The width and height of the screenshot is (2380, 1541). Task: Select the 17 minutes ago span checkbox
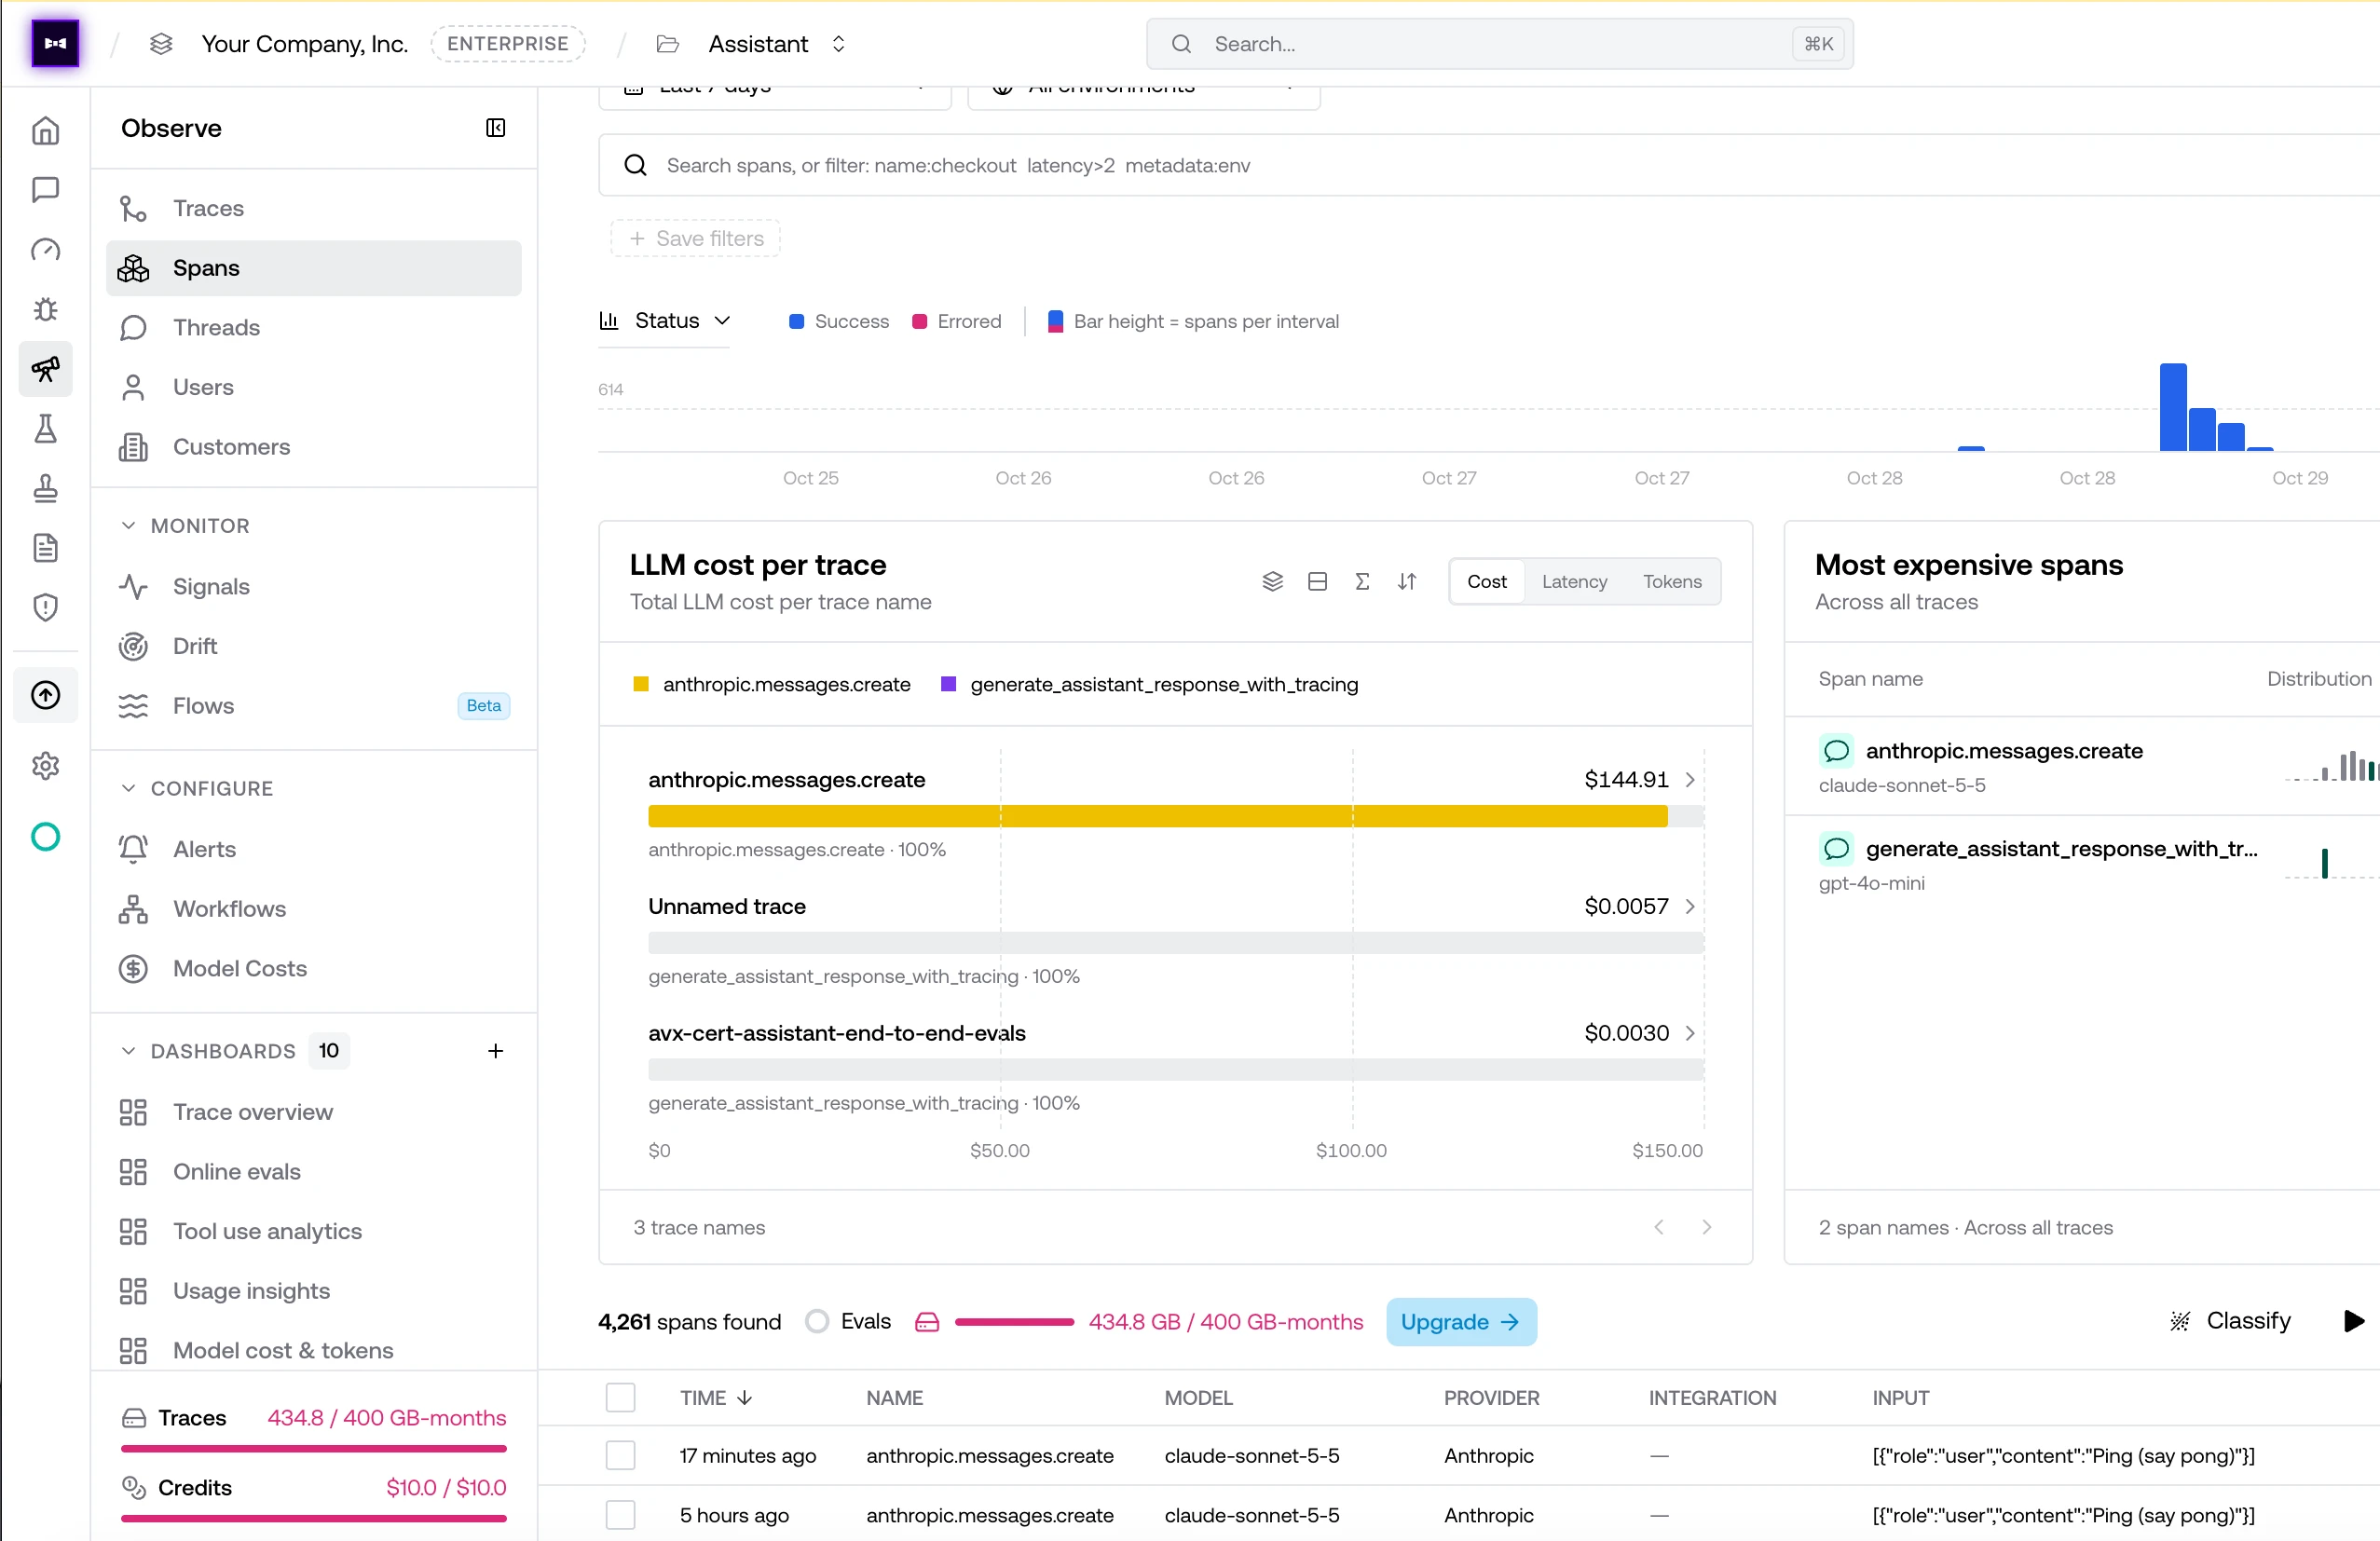(621, 1456)
